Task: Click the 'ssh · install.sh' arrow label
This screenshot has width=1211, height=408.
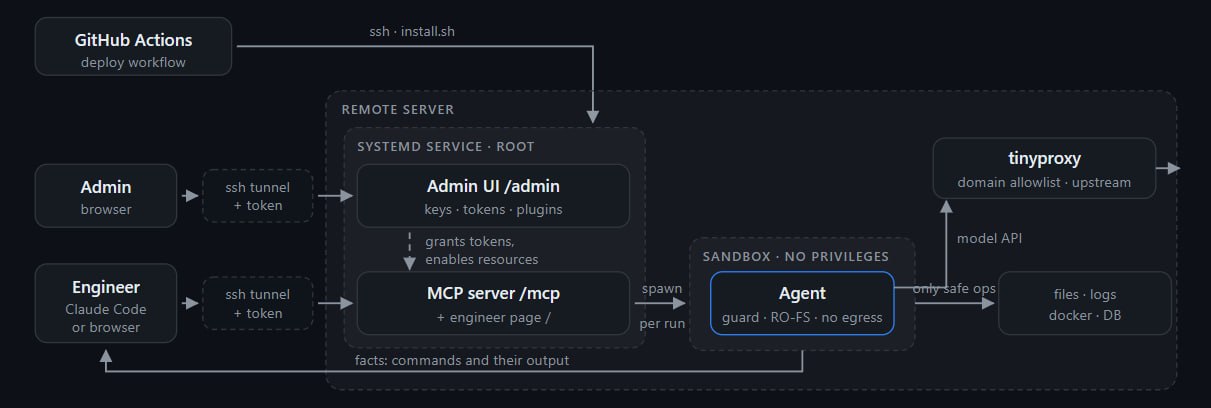Action: pyautogui.click(x=413, y=31)
